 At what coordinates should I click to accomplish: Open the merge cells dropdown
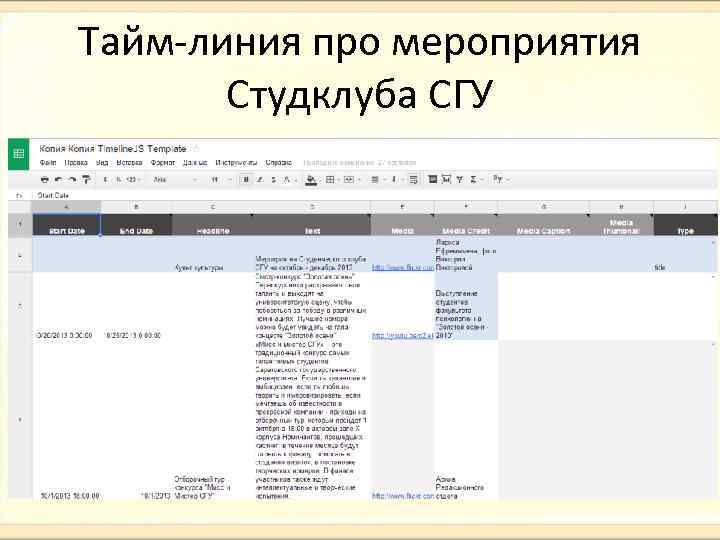(x=351, y=180)
